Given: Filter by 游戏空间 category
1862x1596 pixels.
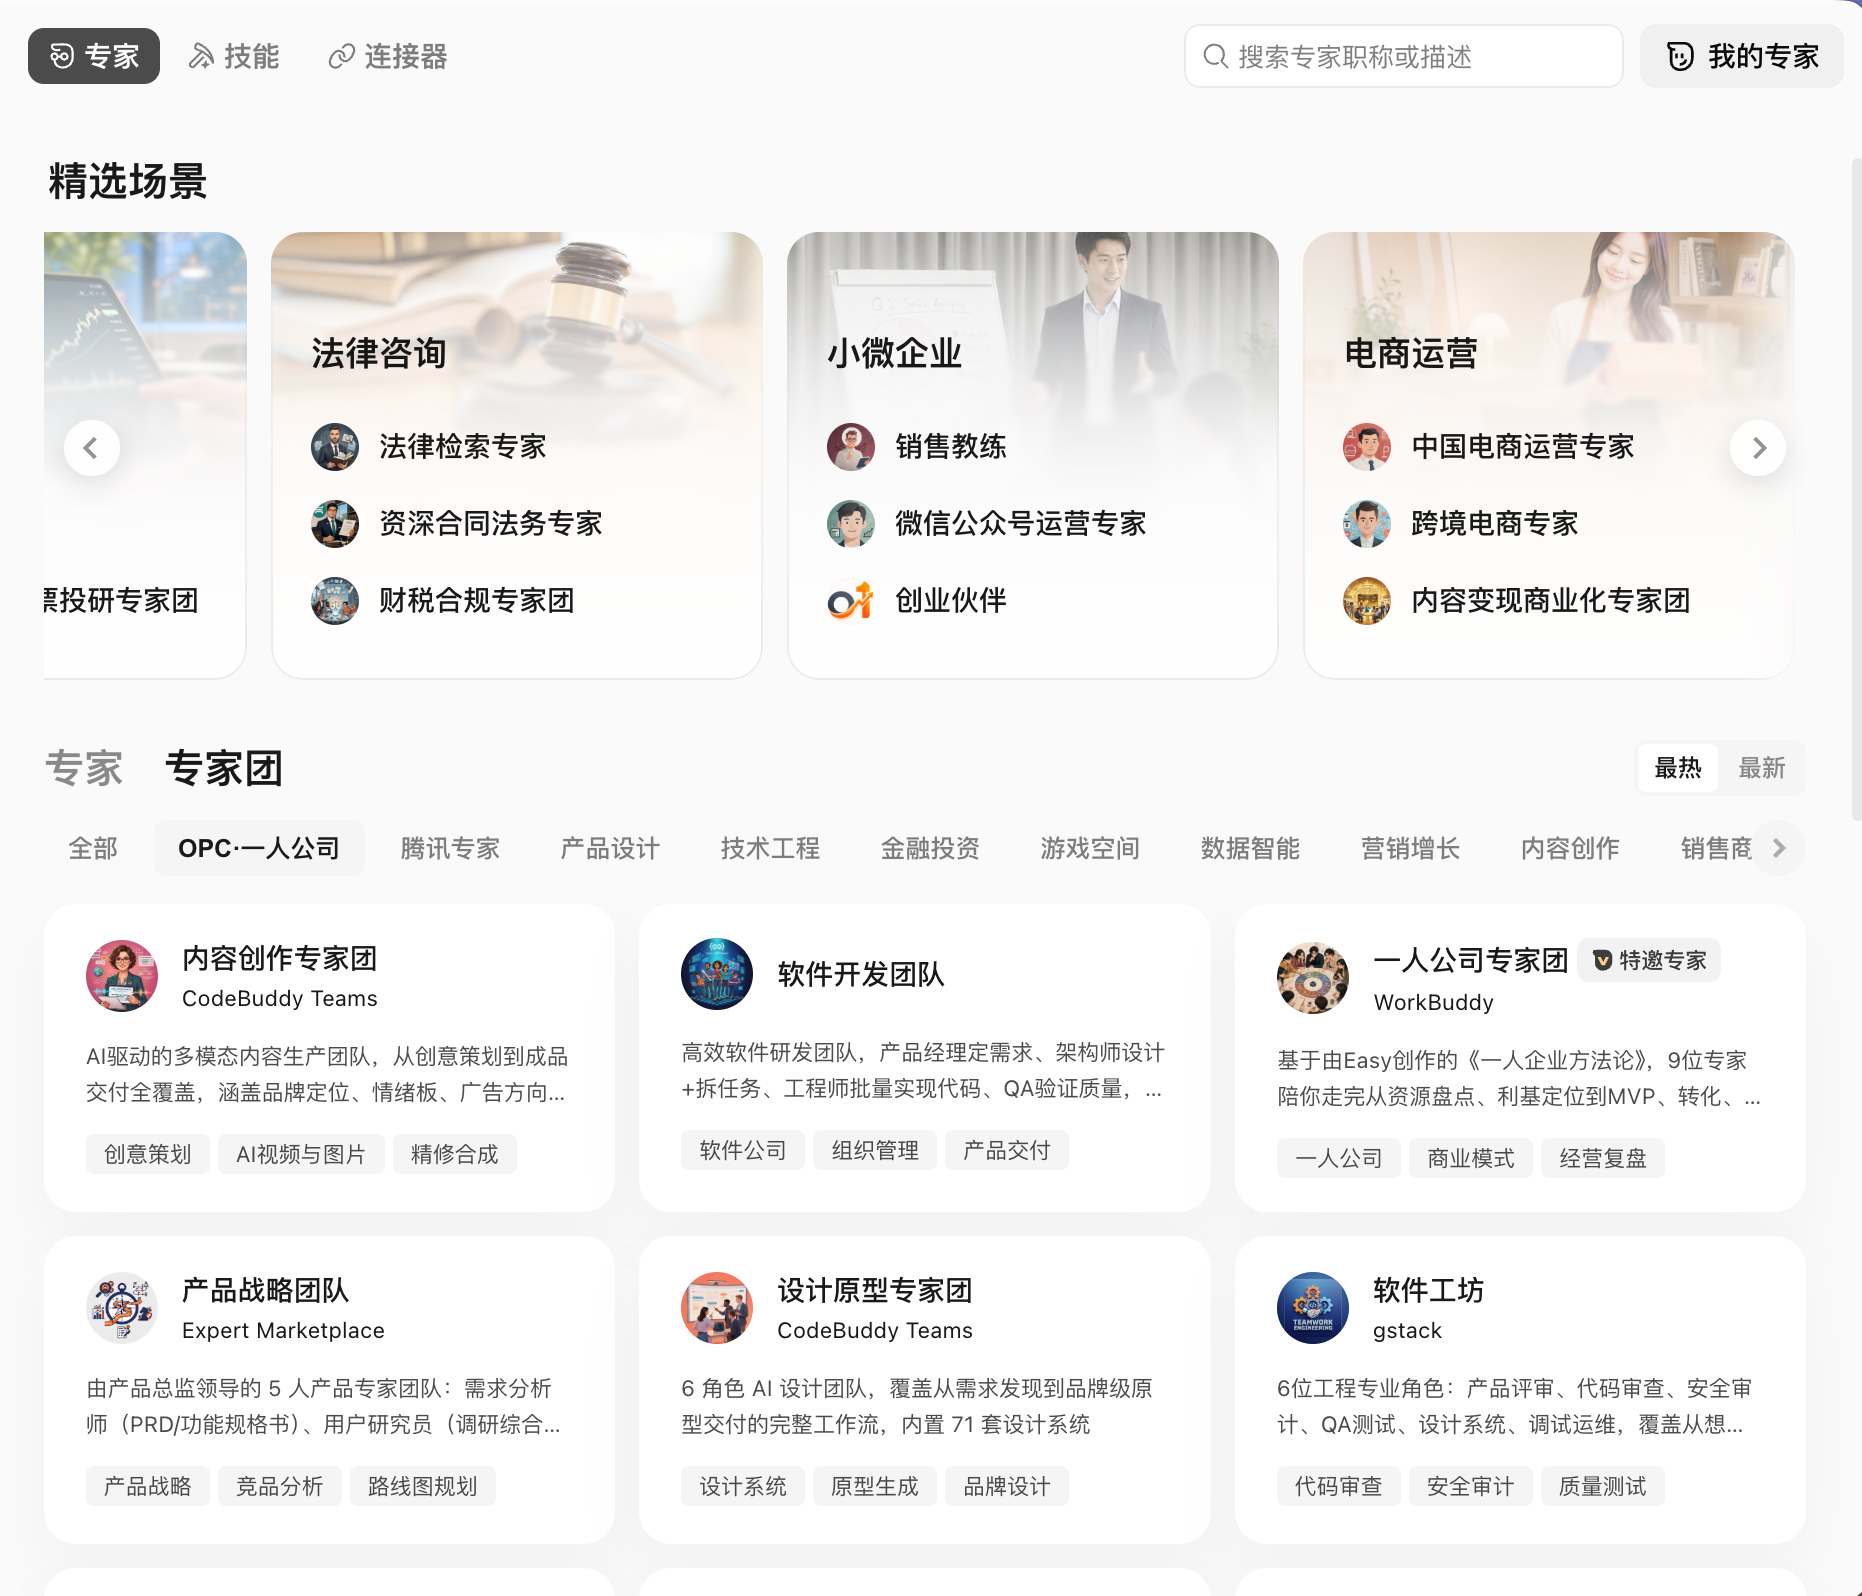Looking at the screenshot, I should 1090,848.
